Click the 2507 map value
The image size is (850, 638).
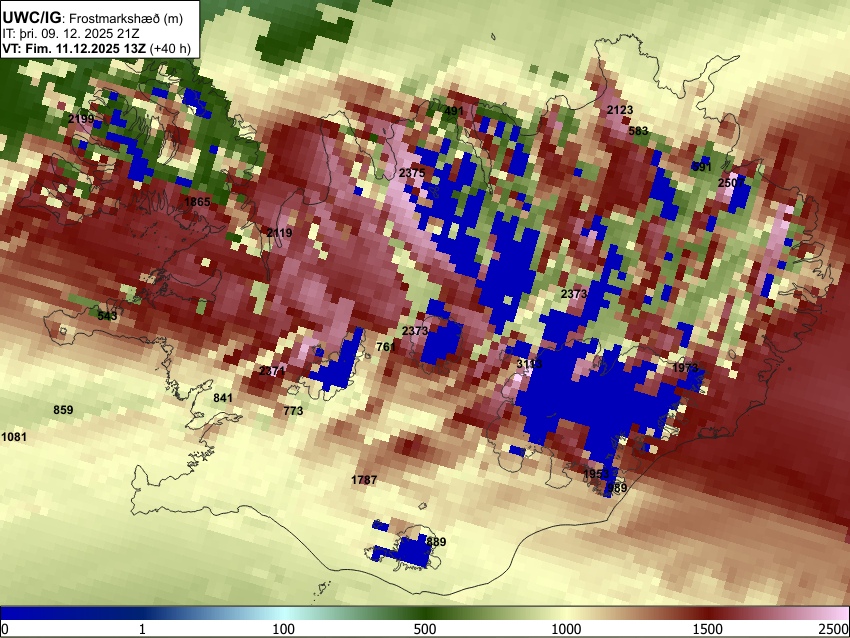[x=731, y=183]
